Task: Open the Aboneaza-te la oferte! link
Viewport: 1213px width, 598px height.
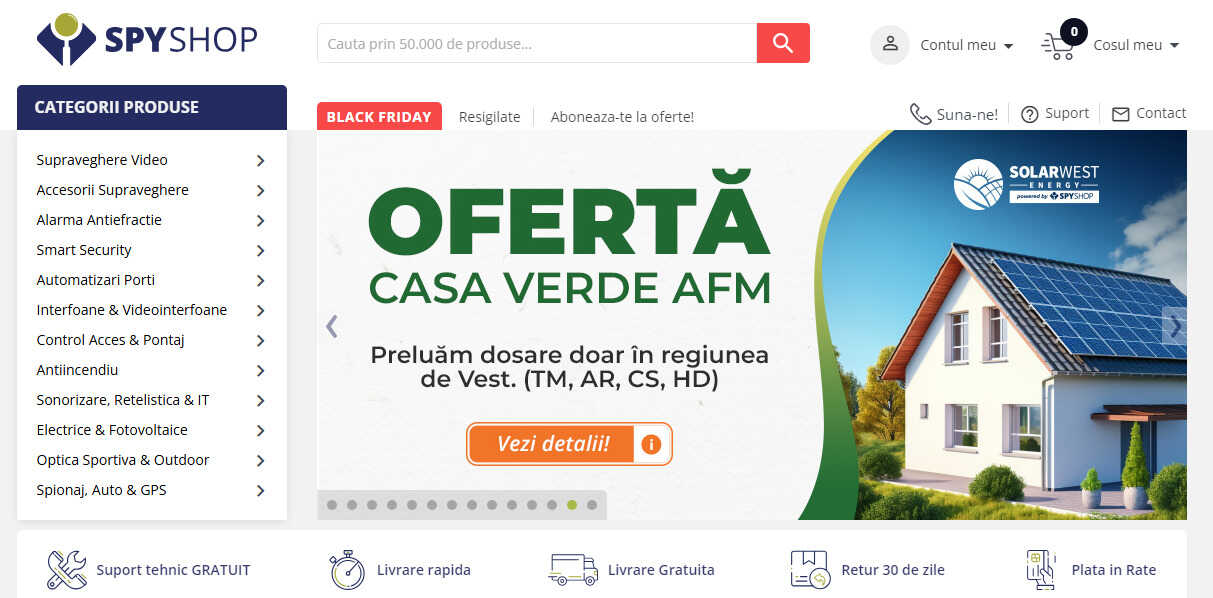Action: (622, 117)
